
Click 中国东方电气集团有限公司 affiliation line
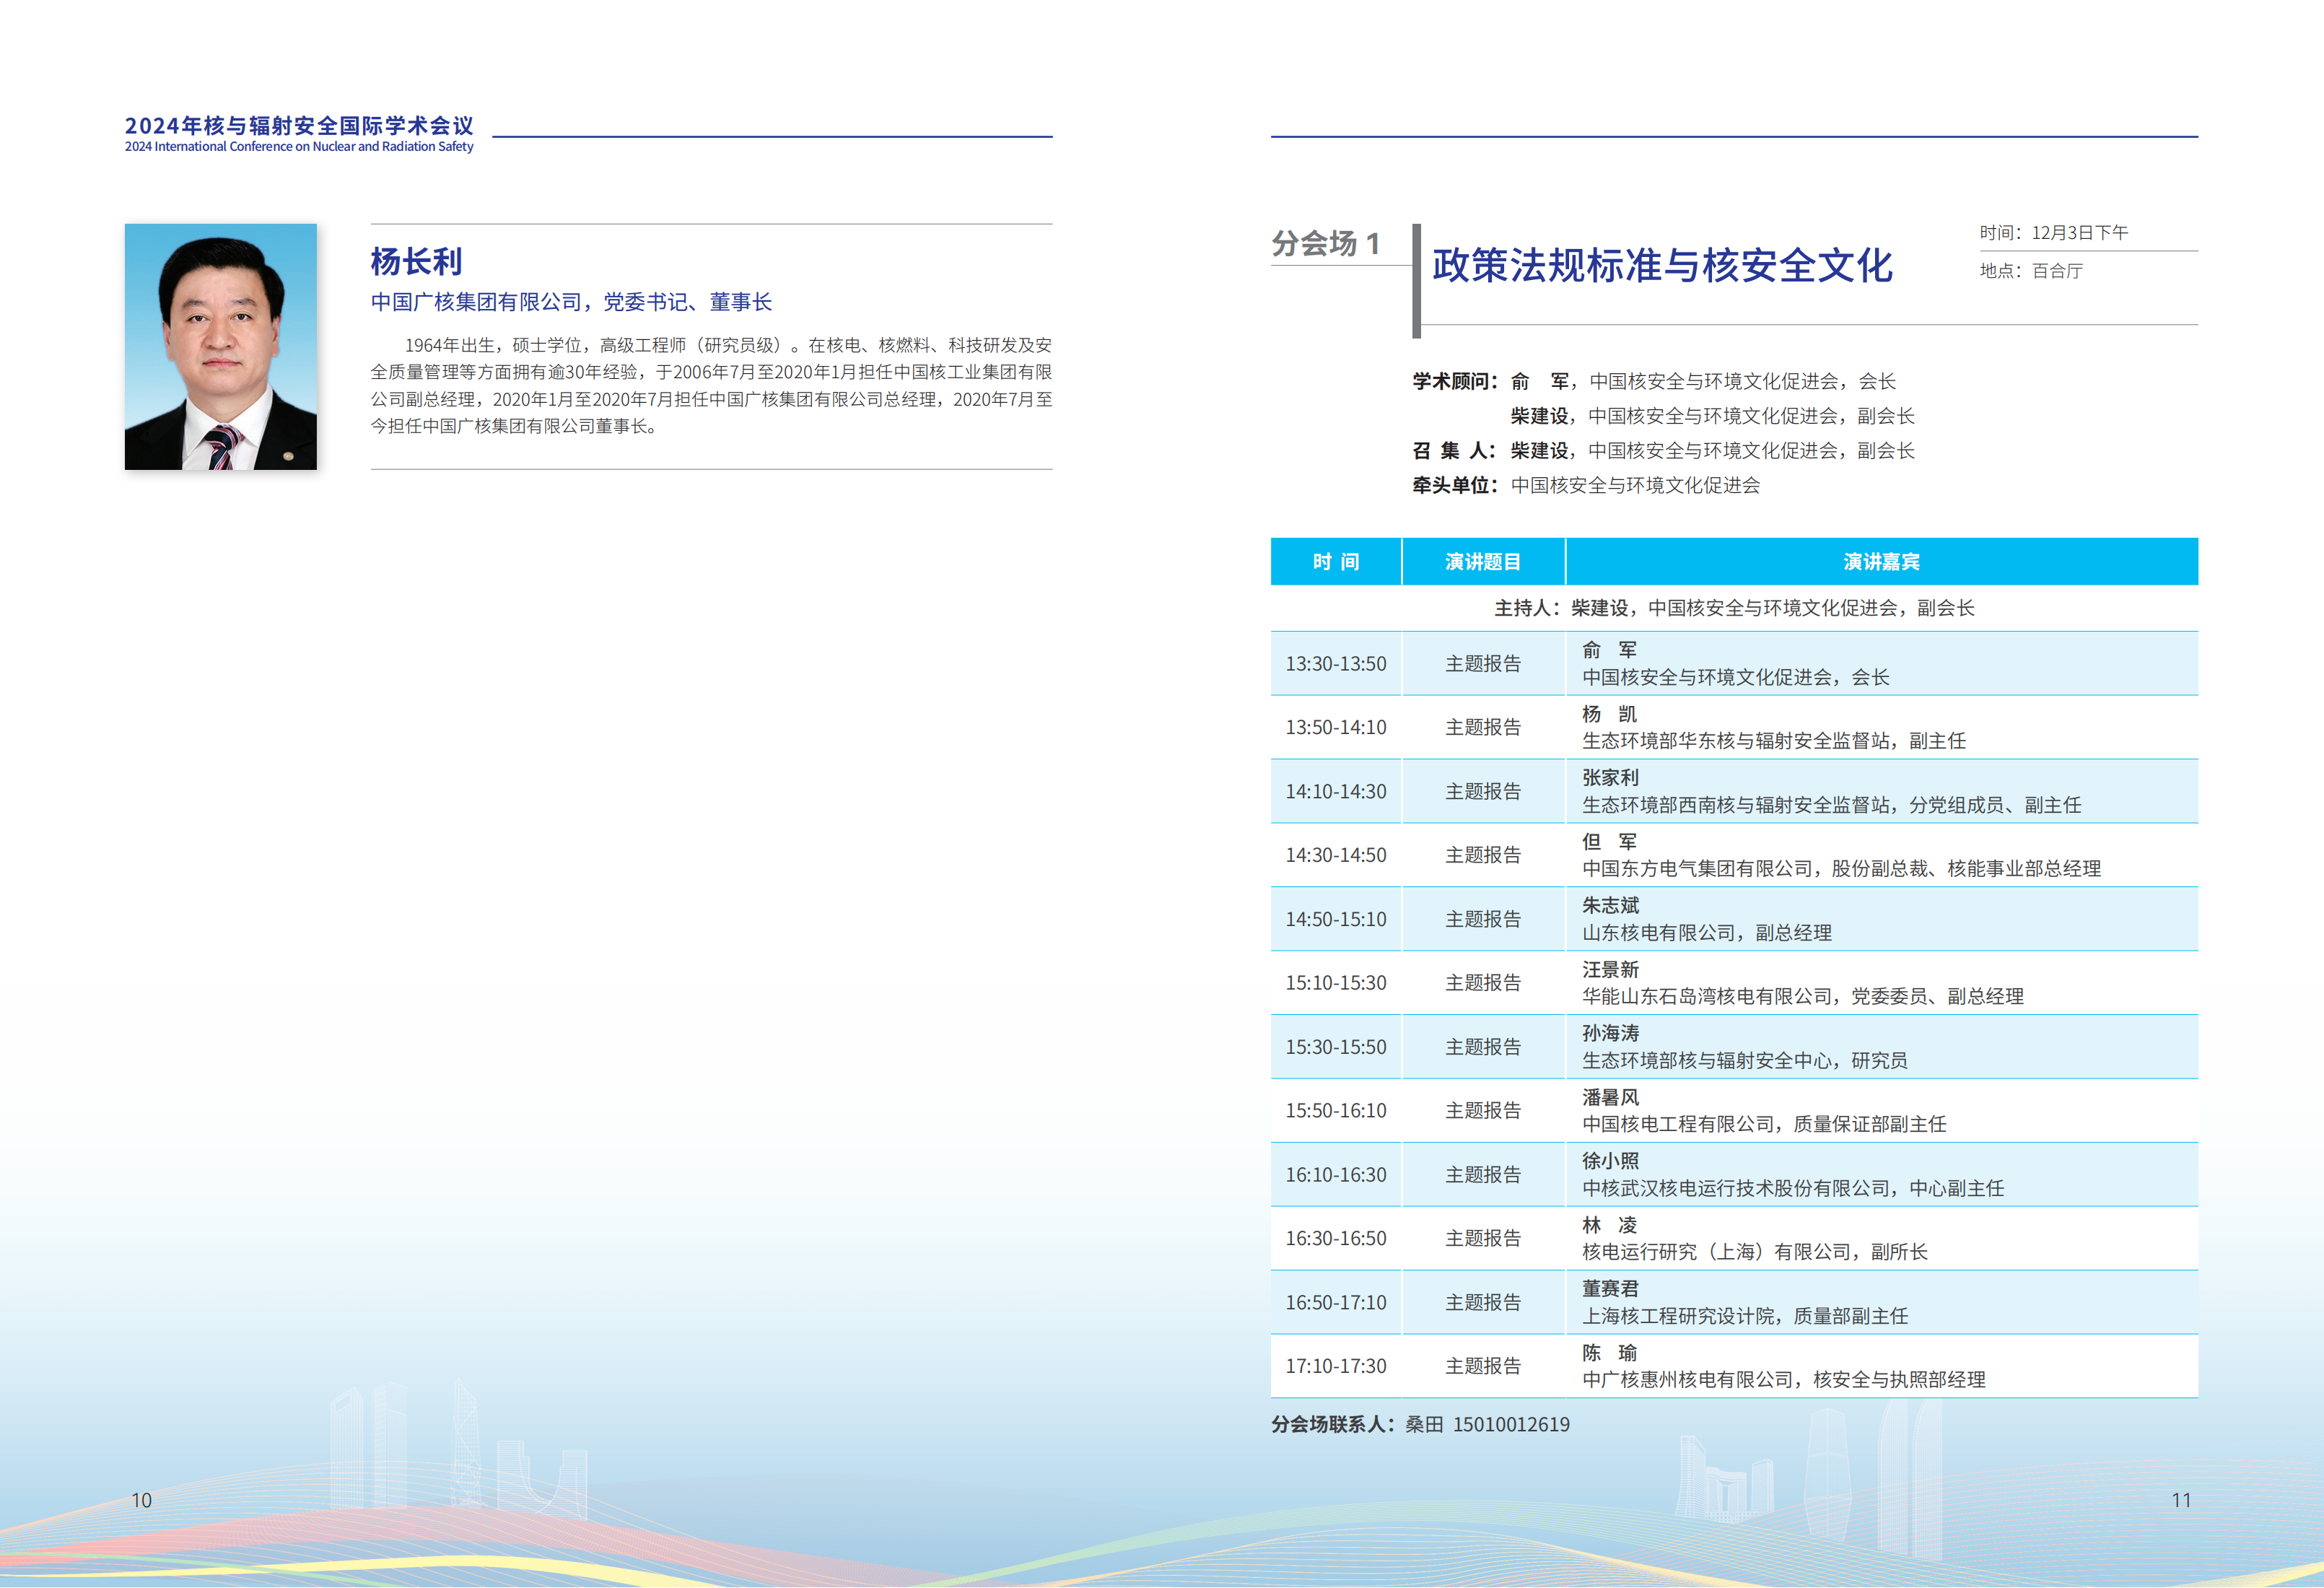[1841, 869]
